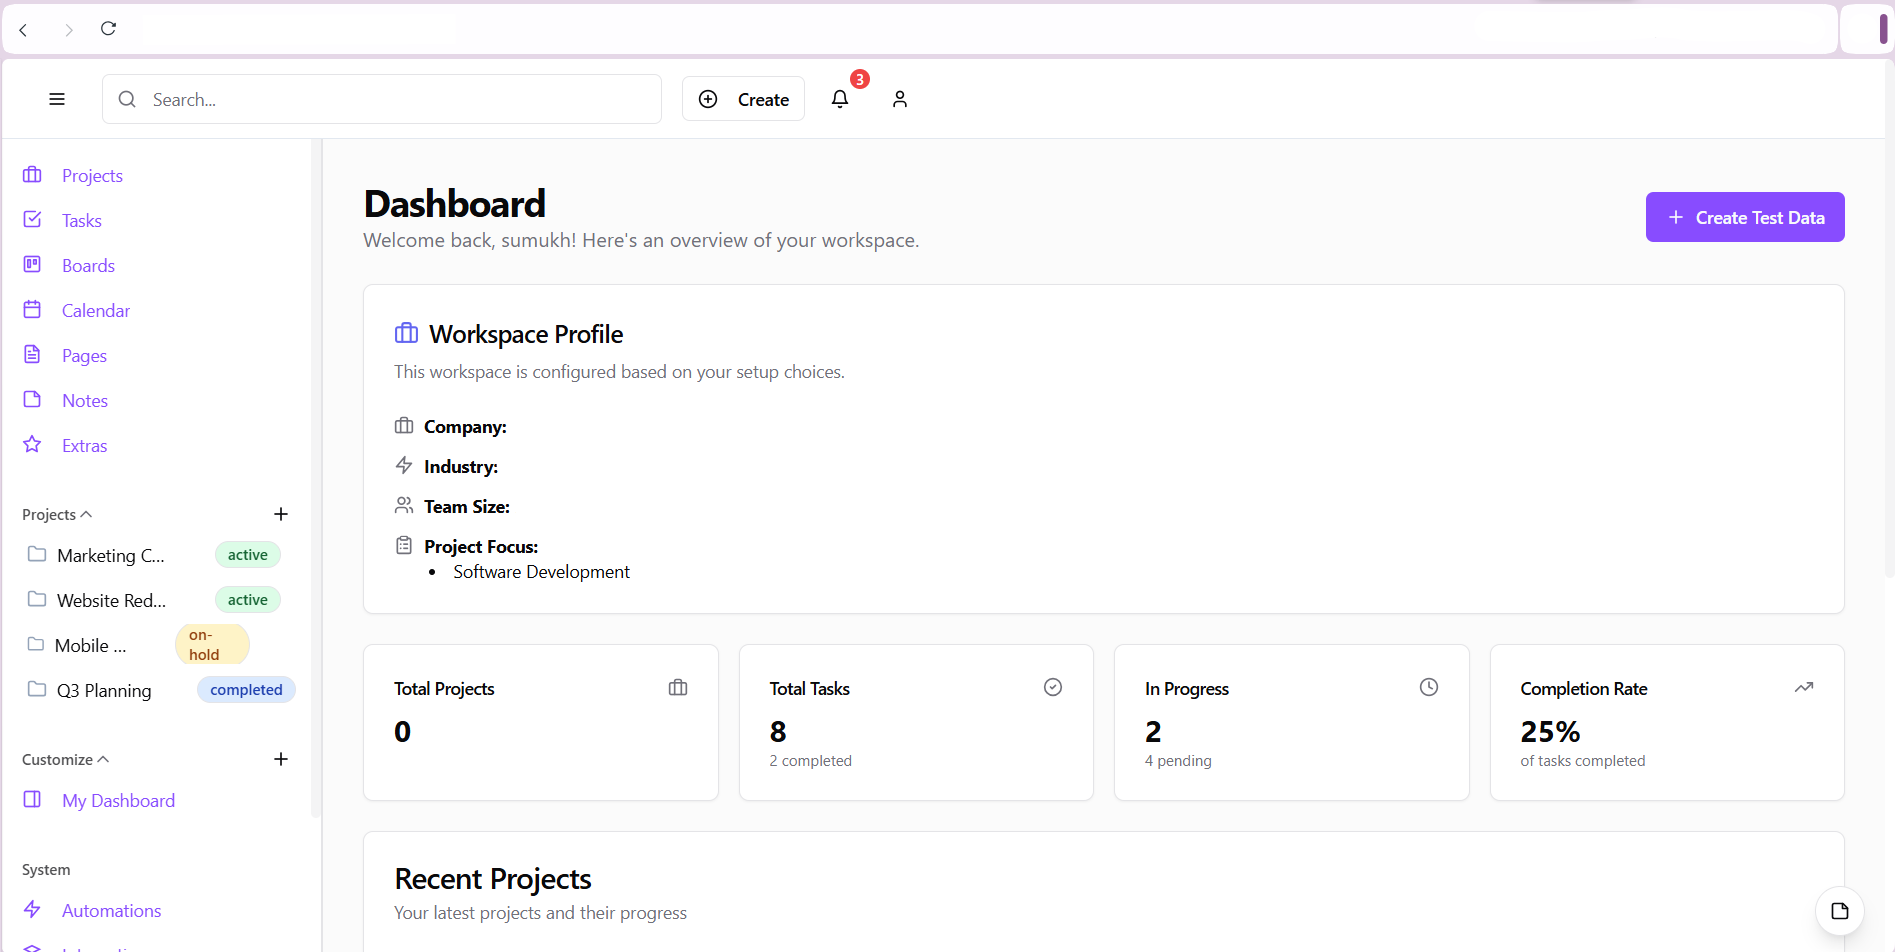Select the Tasks icon in the sidebar
Image resolution: width=1895 pixels, height=952 pixels.
click(33, 219)
